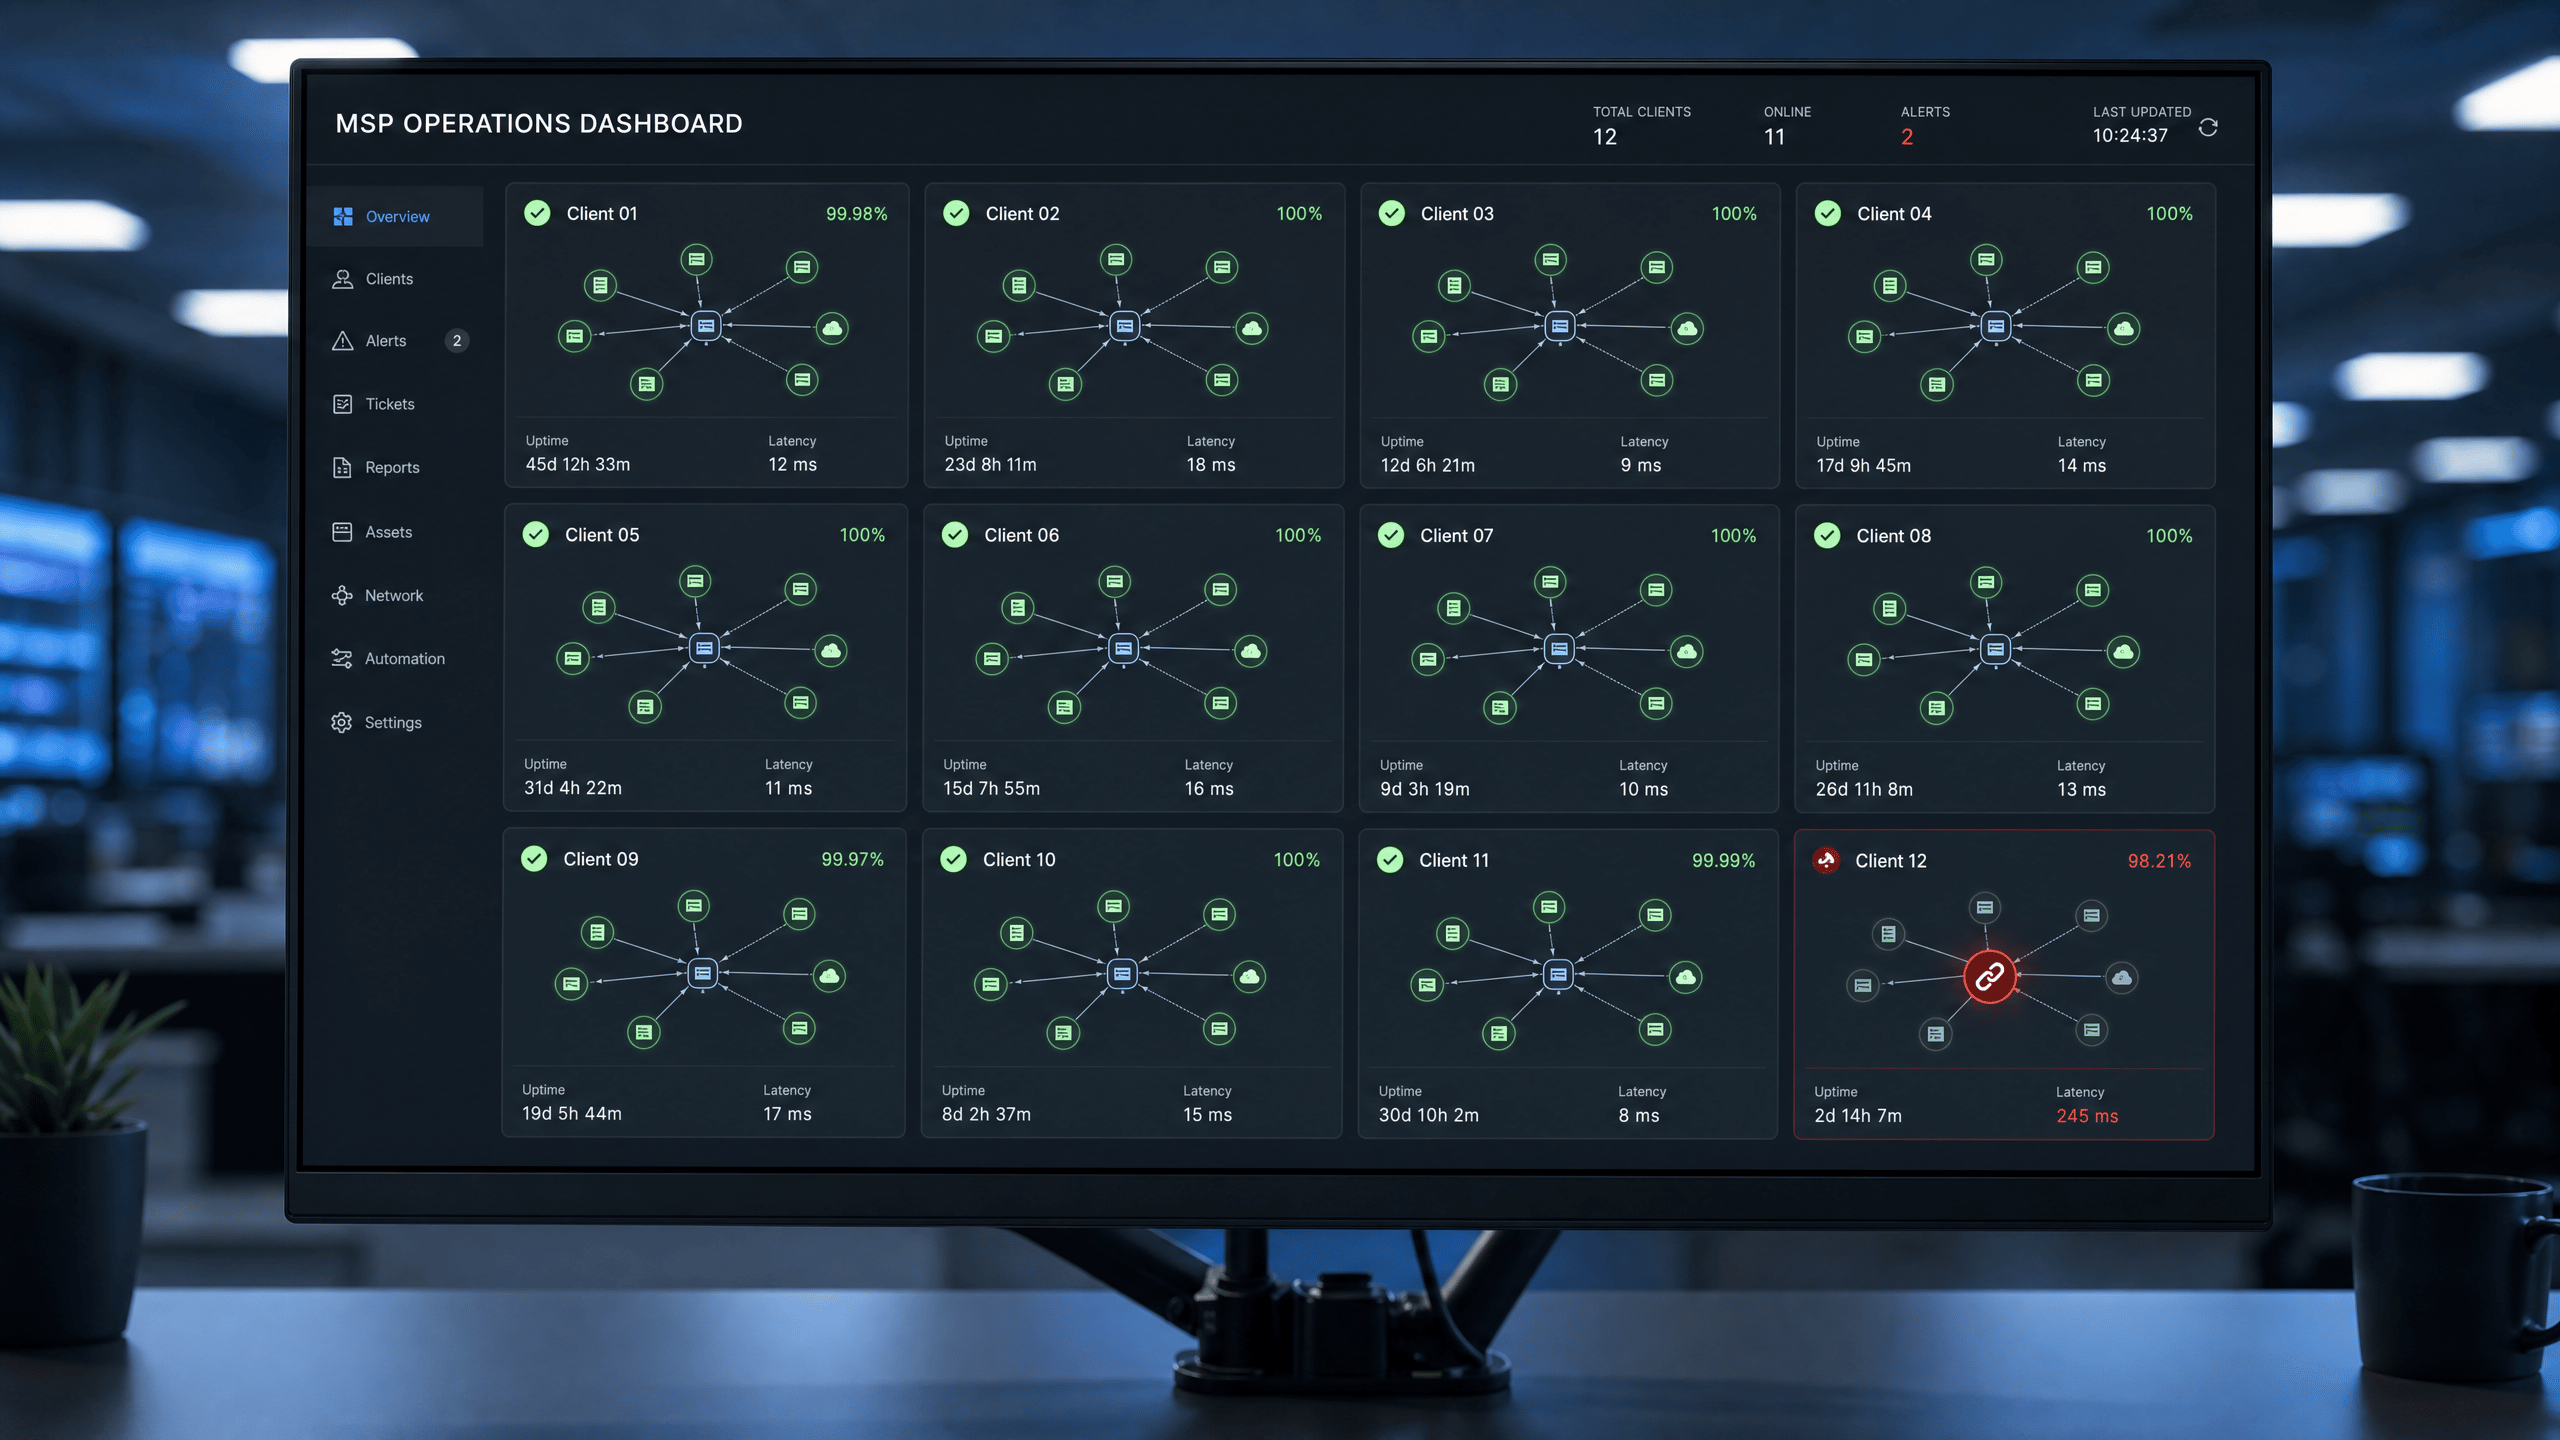Click the Last Updated time 10:24:37

point(2130,135)
